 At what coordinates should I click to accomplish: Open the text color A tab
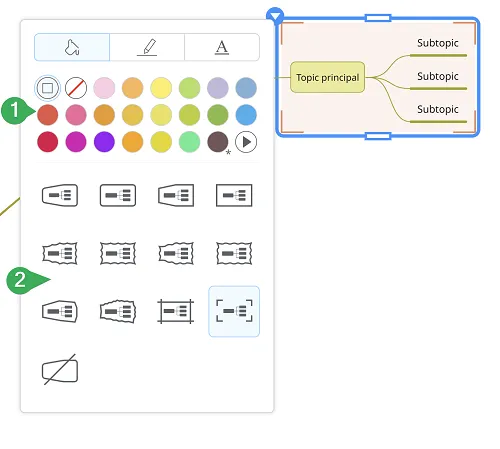click(222, 47)
